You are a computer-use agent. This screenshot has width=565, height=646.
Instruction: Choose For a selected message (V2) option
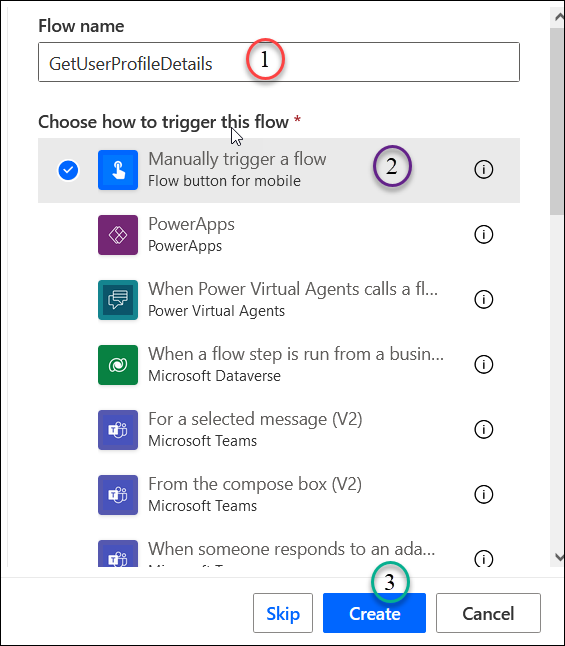pyautogui.click(x=279, y=430)
